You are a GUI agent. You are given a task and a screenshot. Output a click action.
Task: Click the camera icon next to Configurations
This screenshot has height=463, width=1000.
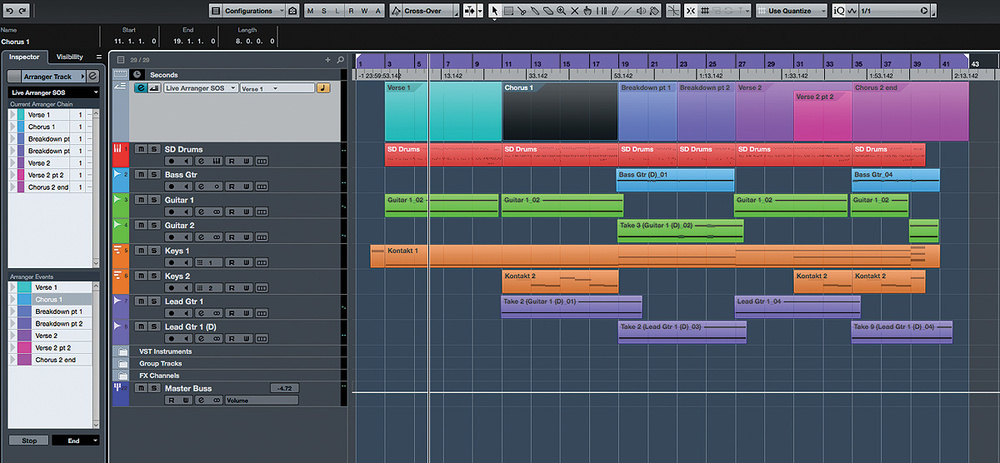[x=292, y=11]
